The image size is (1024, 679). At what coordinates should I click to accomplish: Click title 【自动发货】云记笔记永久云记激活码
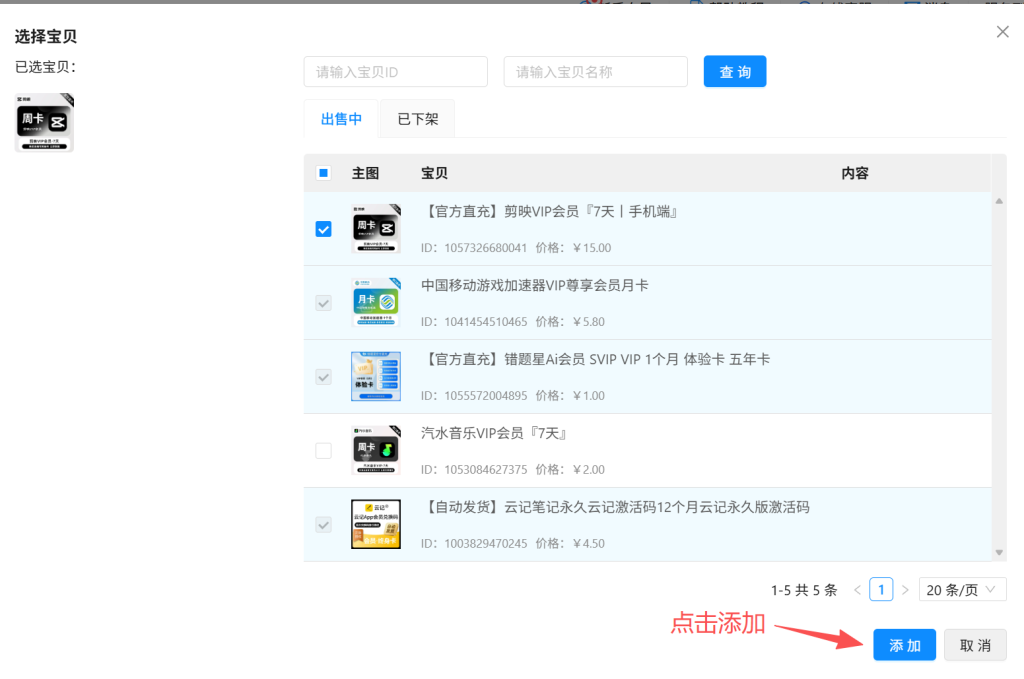tap(616, 507)
